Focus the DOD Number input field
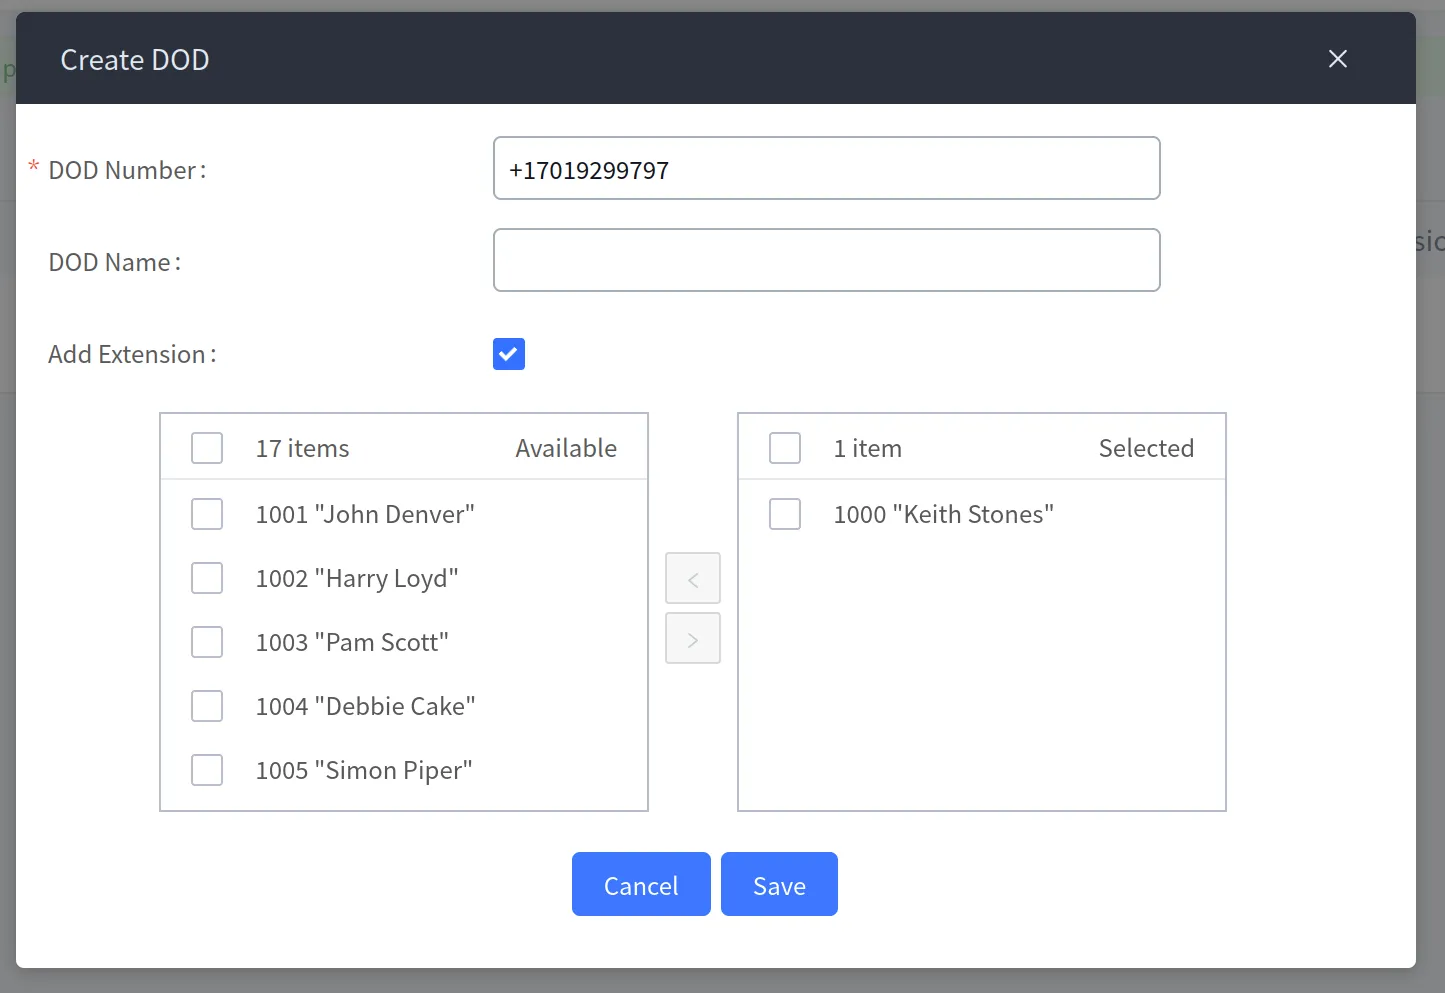Image resolution: width=1445 pixels, height=993 pixels. coord(826,169)
